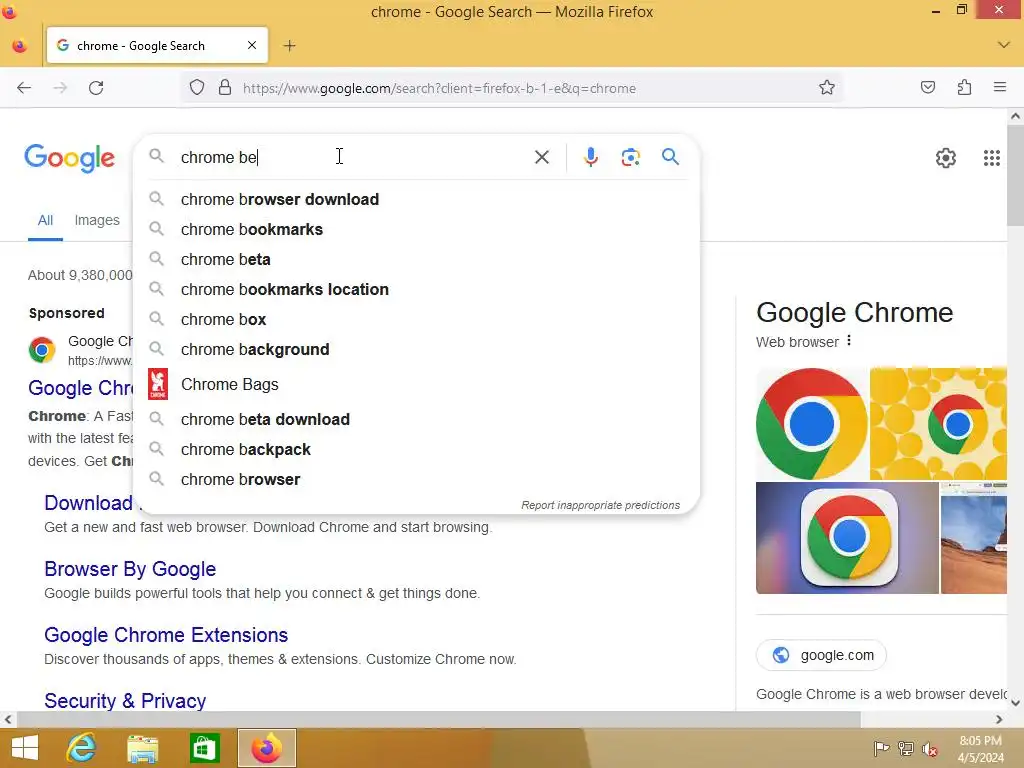Screen dimensions: 1024x768
Task: Click the search field containing chrome be
Action: point(353,157)
